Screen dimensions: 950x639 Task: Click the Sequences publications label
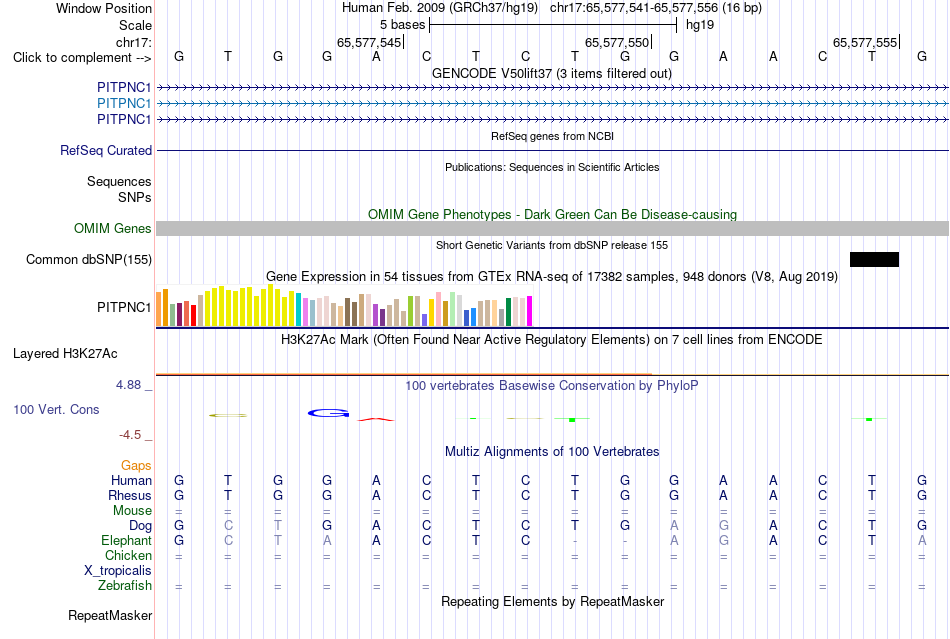119,181
